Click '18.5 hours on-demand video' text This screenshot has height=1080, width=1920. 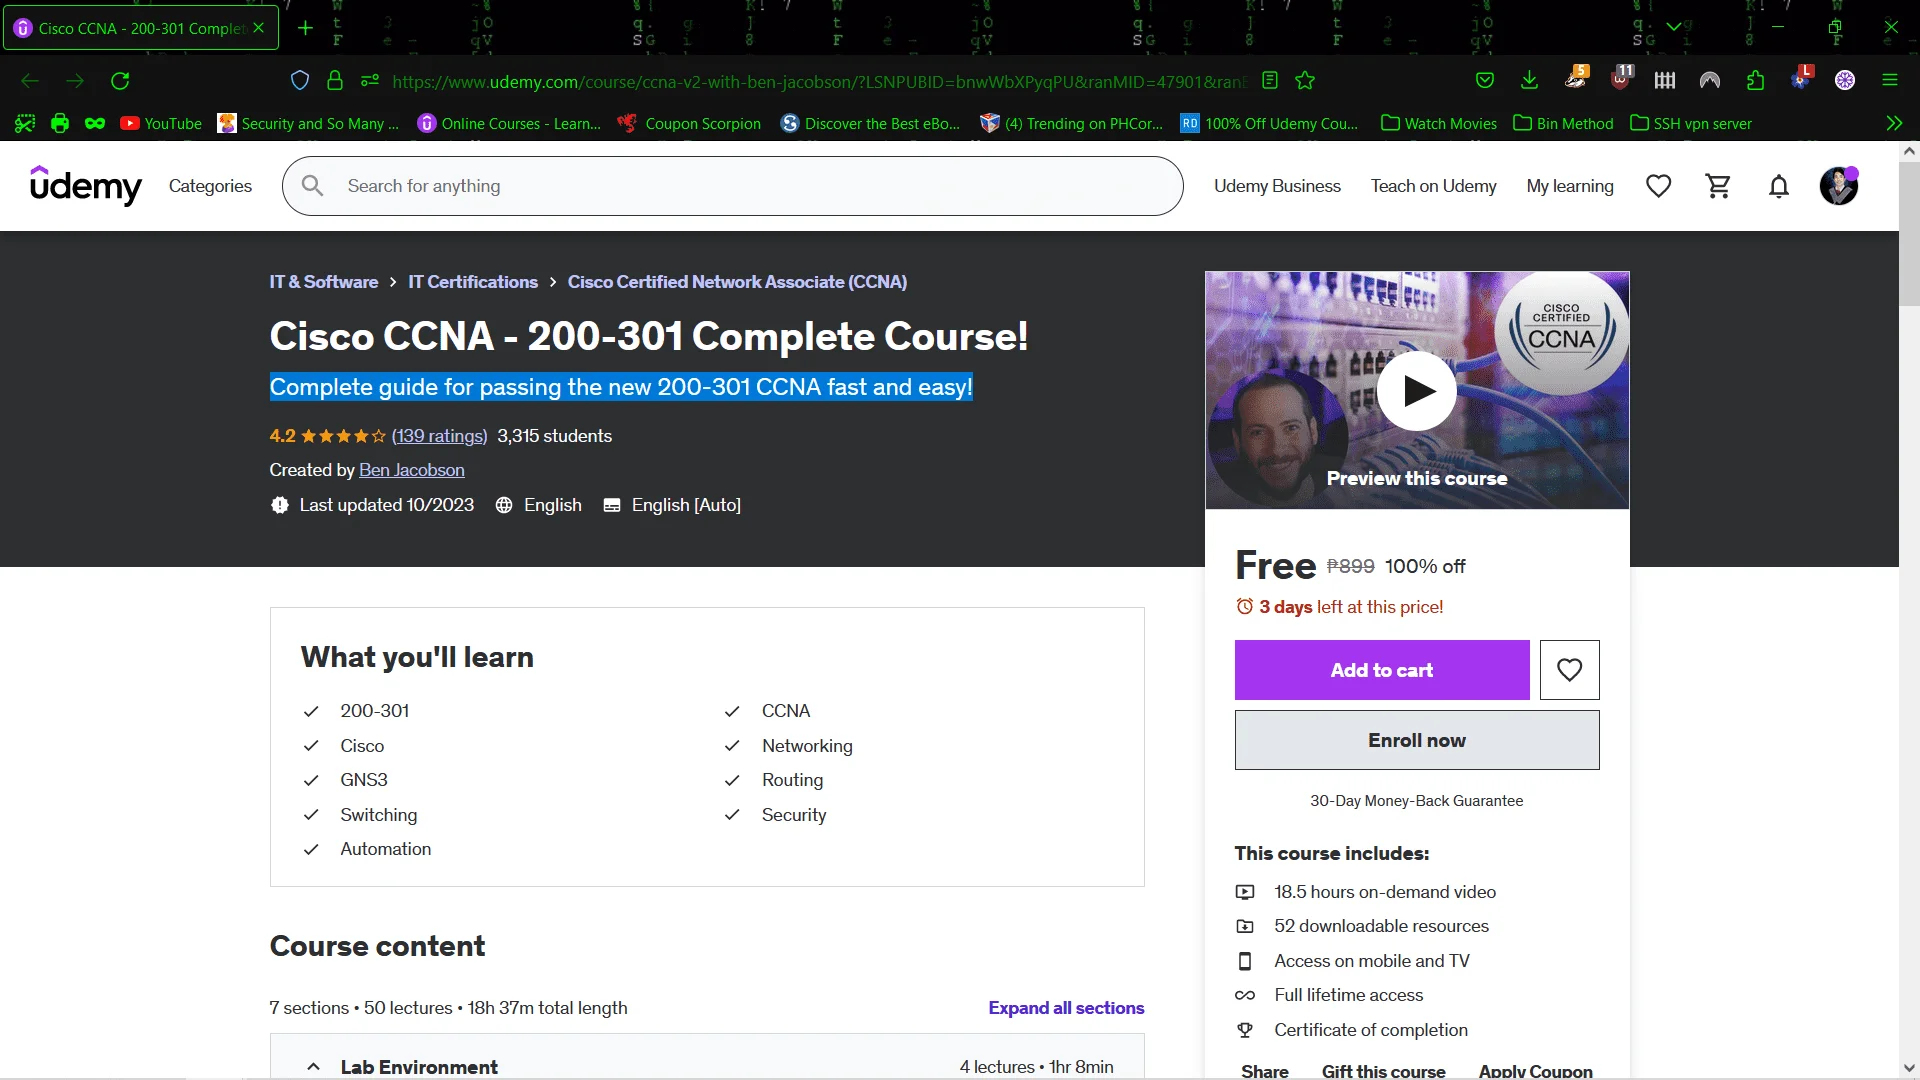[x=1385, y=892]
